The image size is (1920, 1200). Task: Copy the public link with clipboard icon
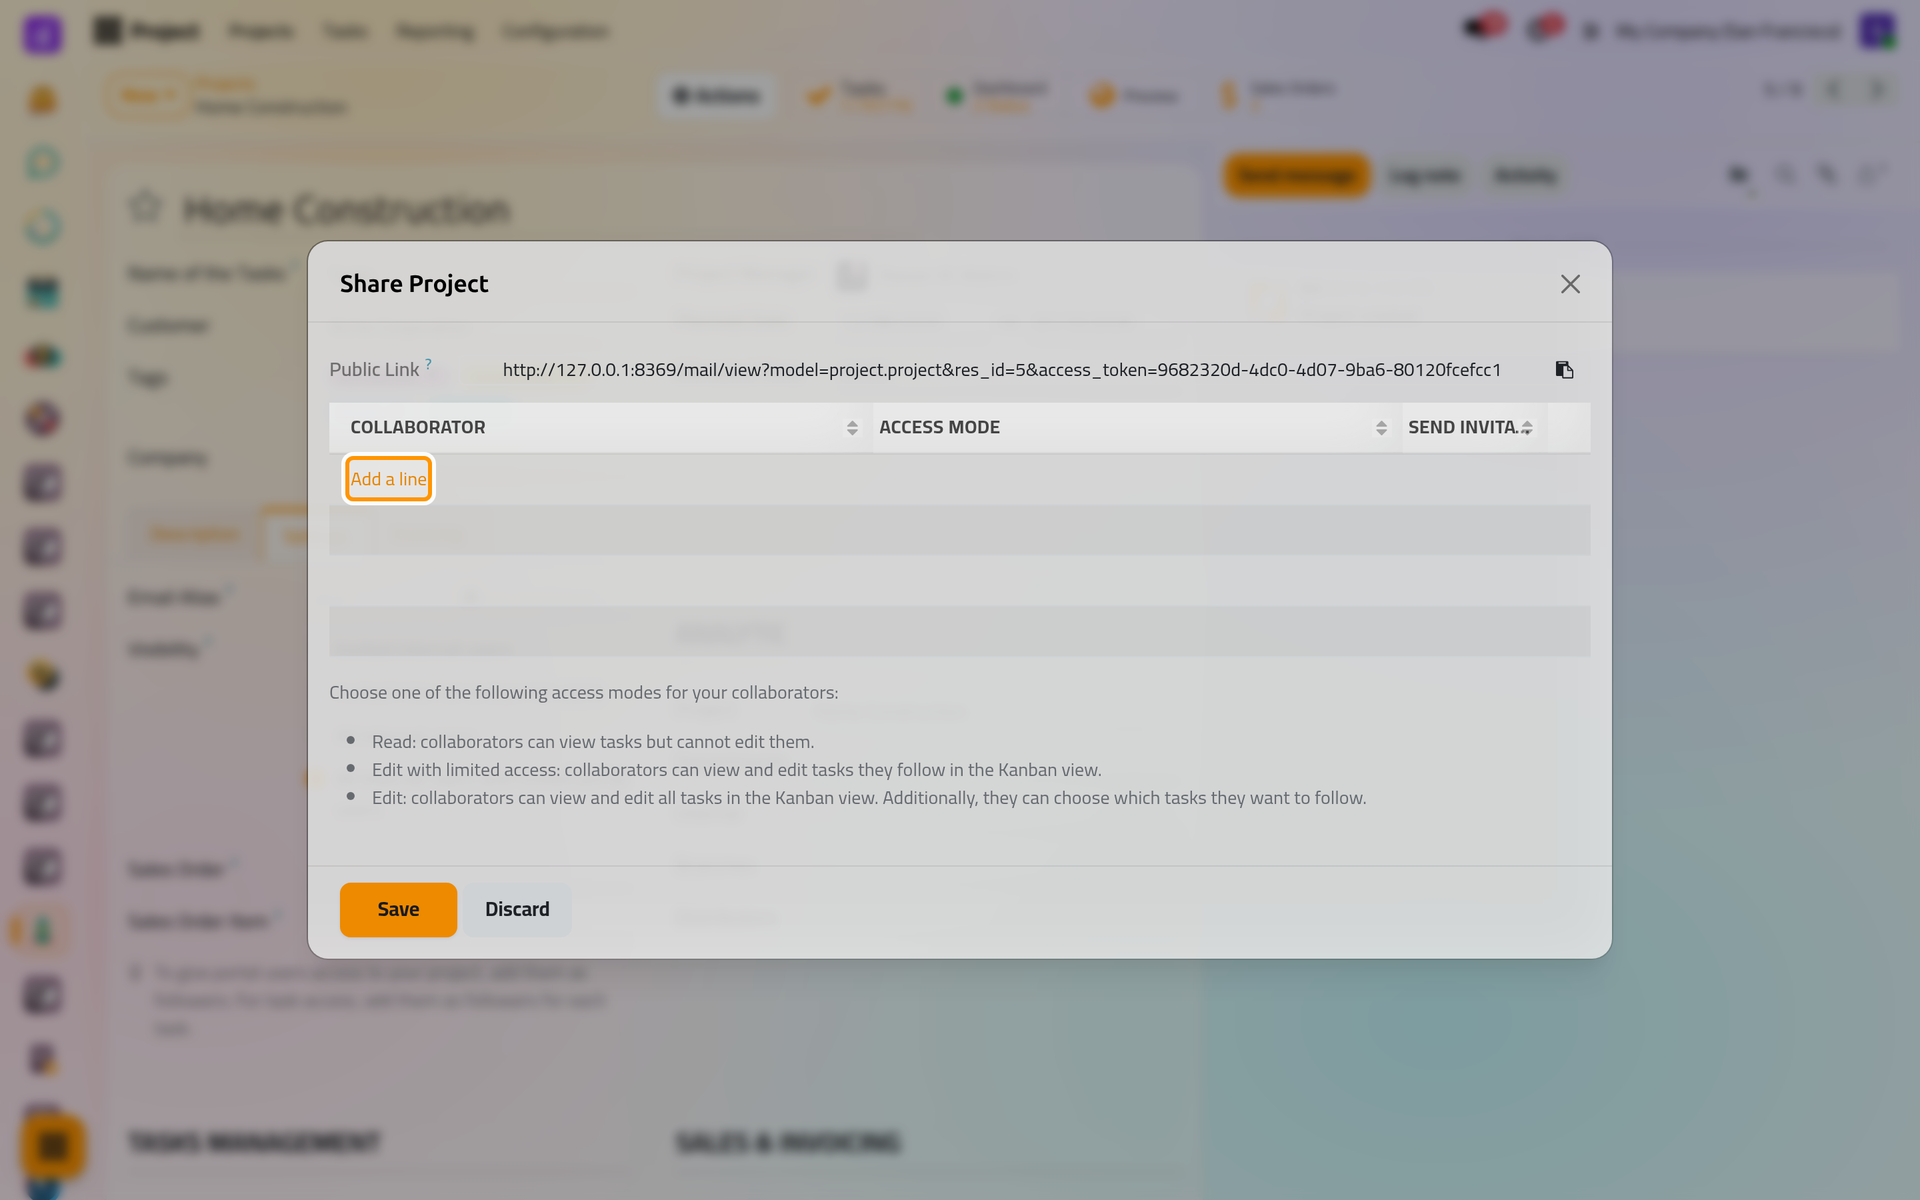(1564, 370)
